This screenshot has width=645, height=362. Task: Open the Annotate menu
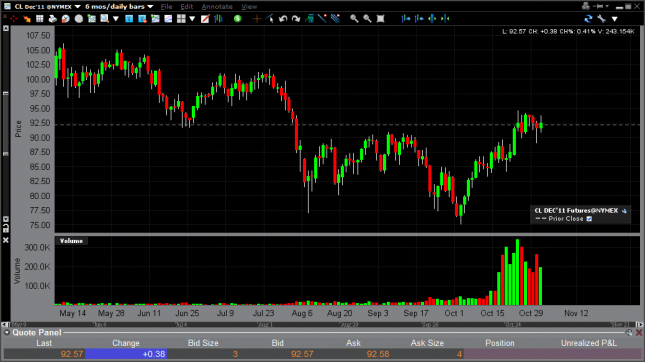point(217,7)
